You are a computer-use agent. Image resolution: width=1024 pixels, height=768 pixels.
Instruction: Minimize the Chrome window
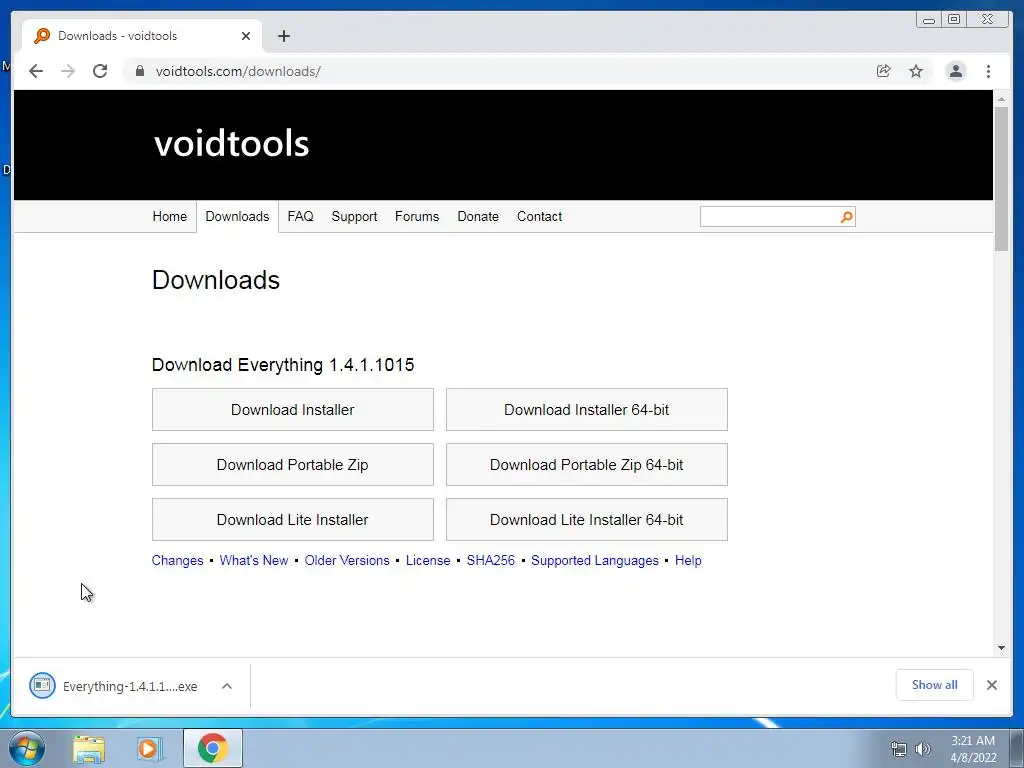[x=929, y=20]
